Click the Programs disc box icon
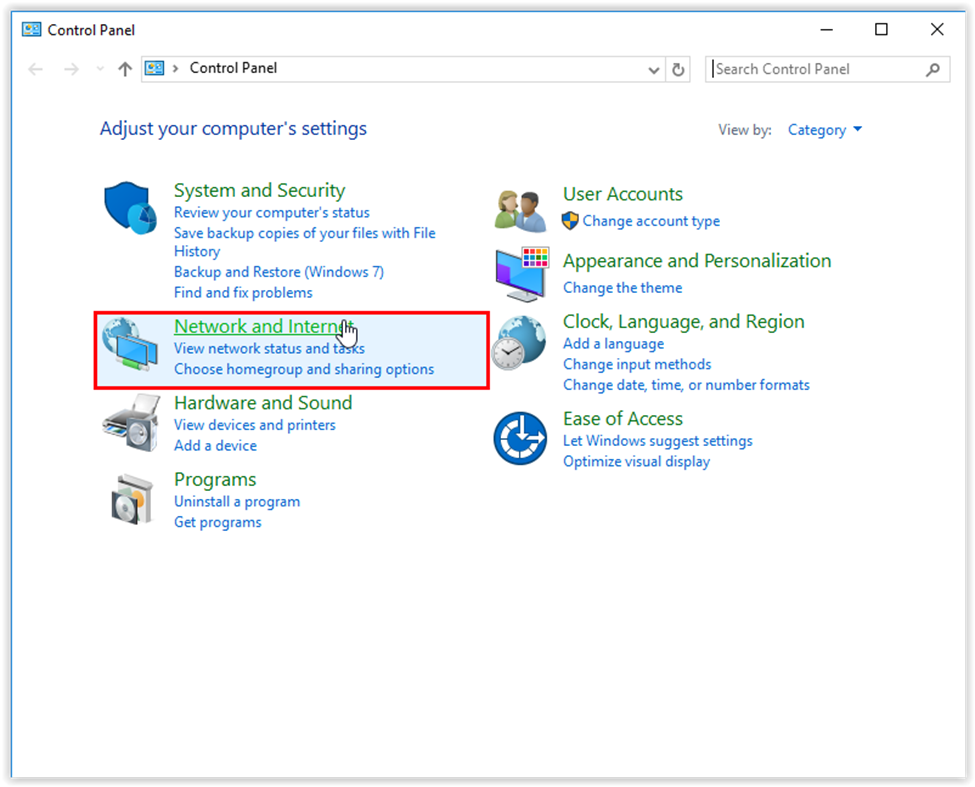Screen dimensions: 975x787 pos(131,499)
